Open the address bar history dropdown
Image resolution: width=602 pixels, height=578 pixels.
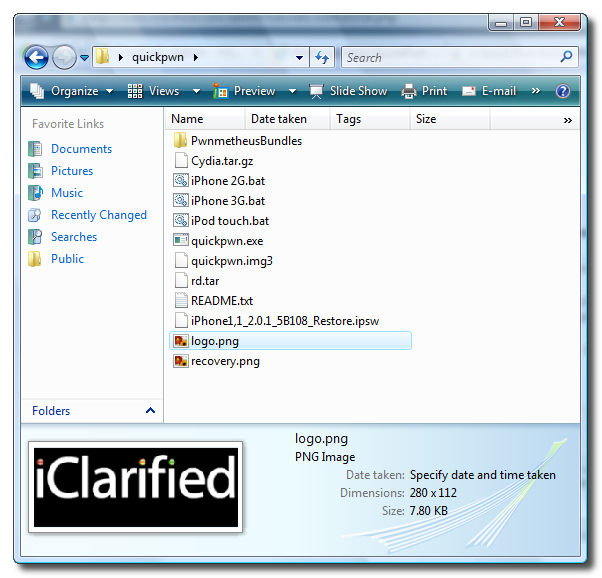pyautogui.click(x=299, y=58)
